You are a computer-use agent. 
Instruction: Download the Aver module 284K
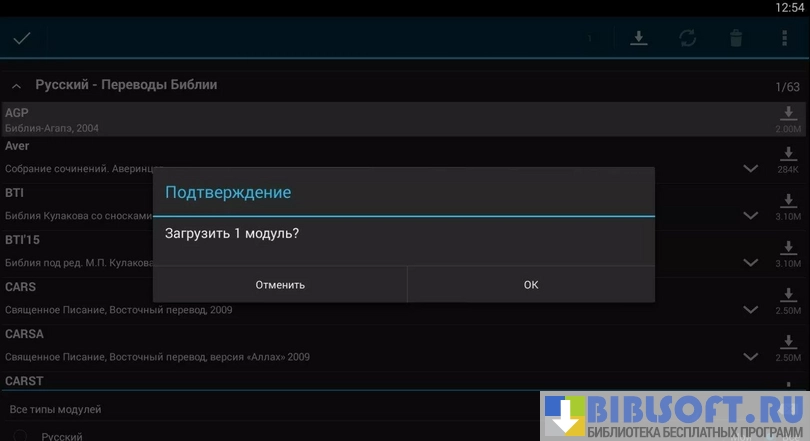tap(788, 158)
